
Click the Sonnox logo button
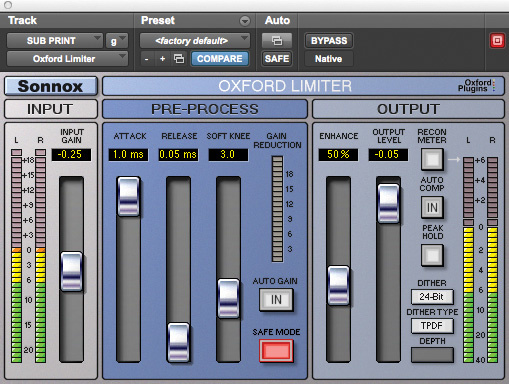(x=51, y=86)
